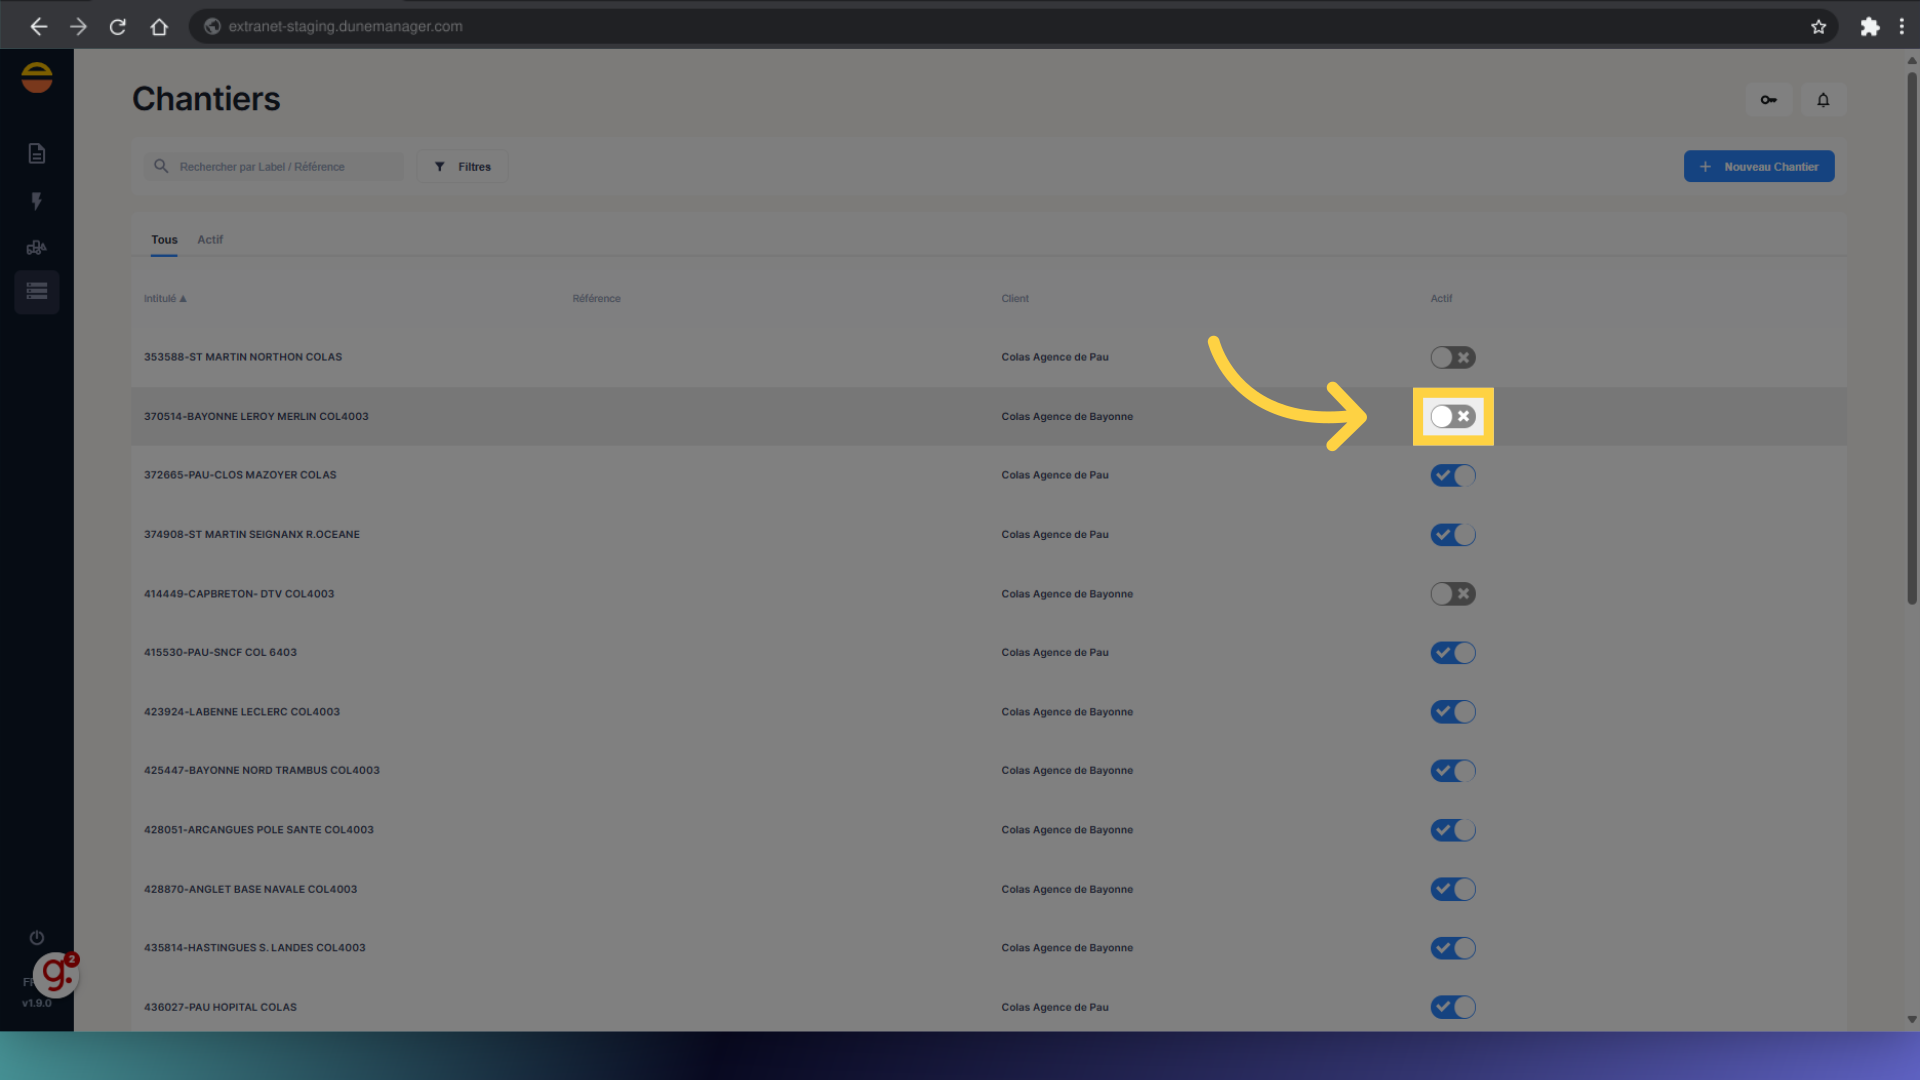Open the documents icon in sidebar
Image resolution: width=1920 pixels, height=1080 pixels.
[37, 153]
